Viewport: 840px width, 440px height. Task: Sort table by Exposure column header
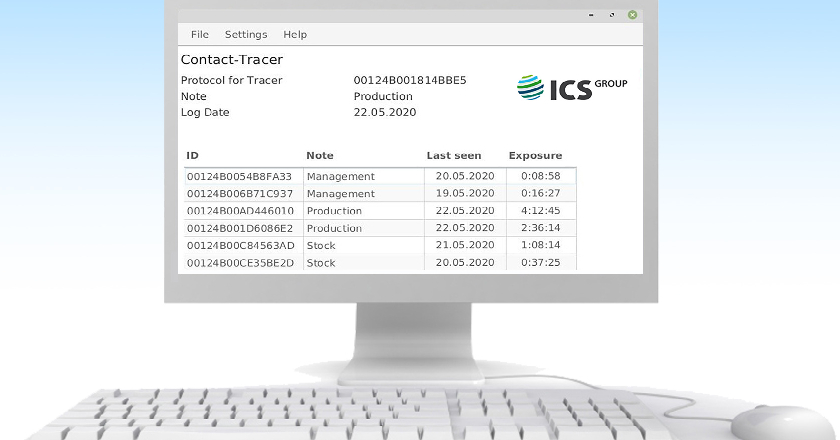point(535,155)
